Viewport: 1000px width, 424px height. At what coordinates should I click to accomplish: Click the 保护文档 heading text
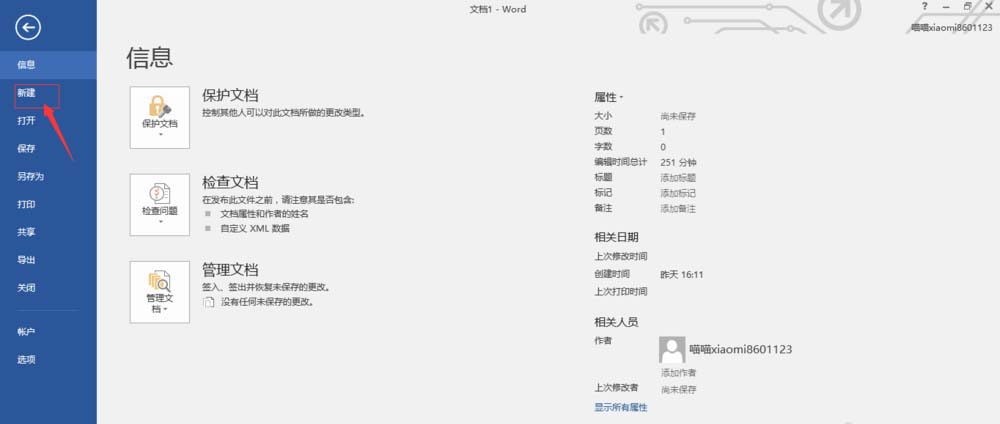coord(230,96)
